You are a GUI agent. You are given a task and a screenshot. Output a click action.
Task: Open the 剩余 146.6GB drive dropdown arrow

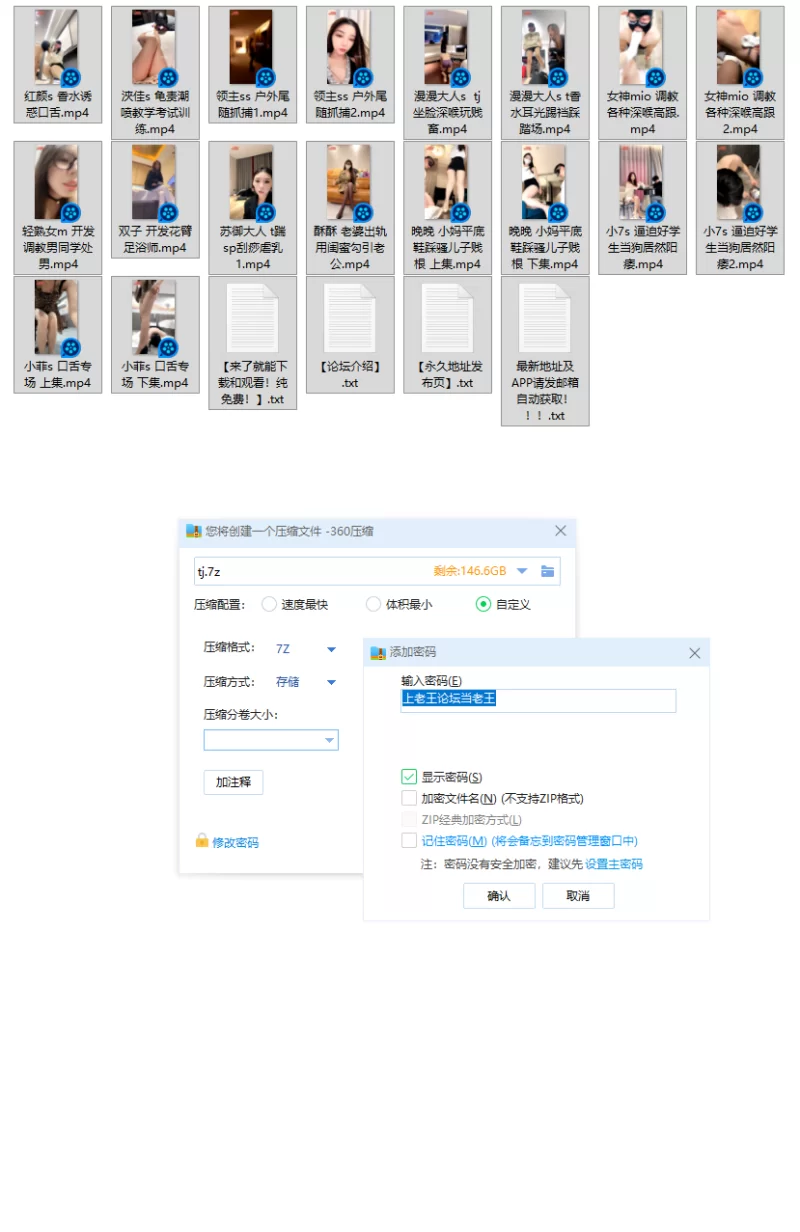522,571
